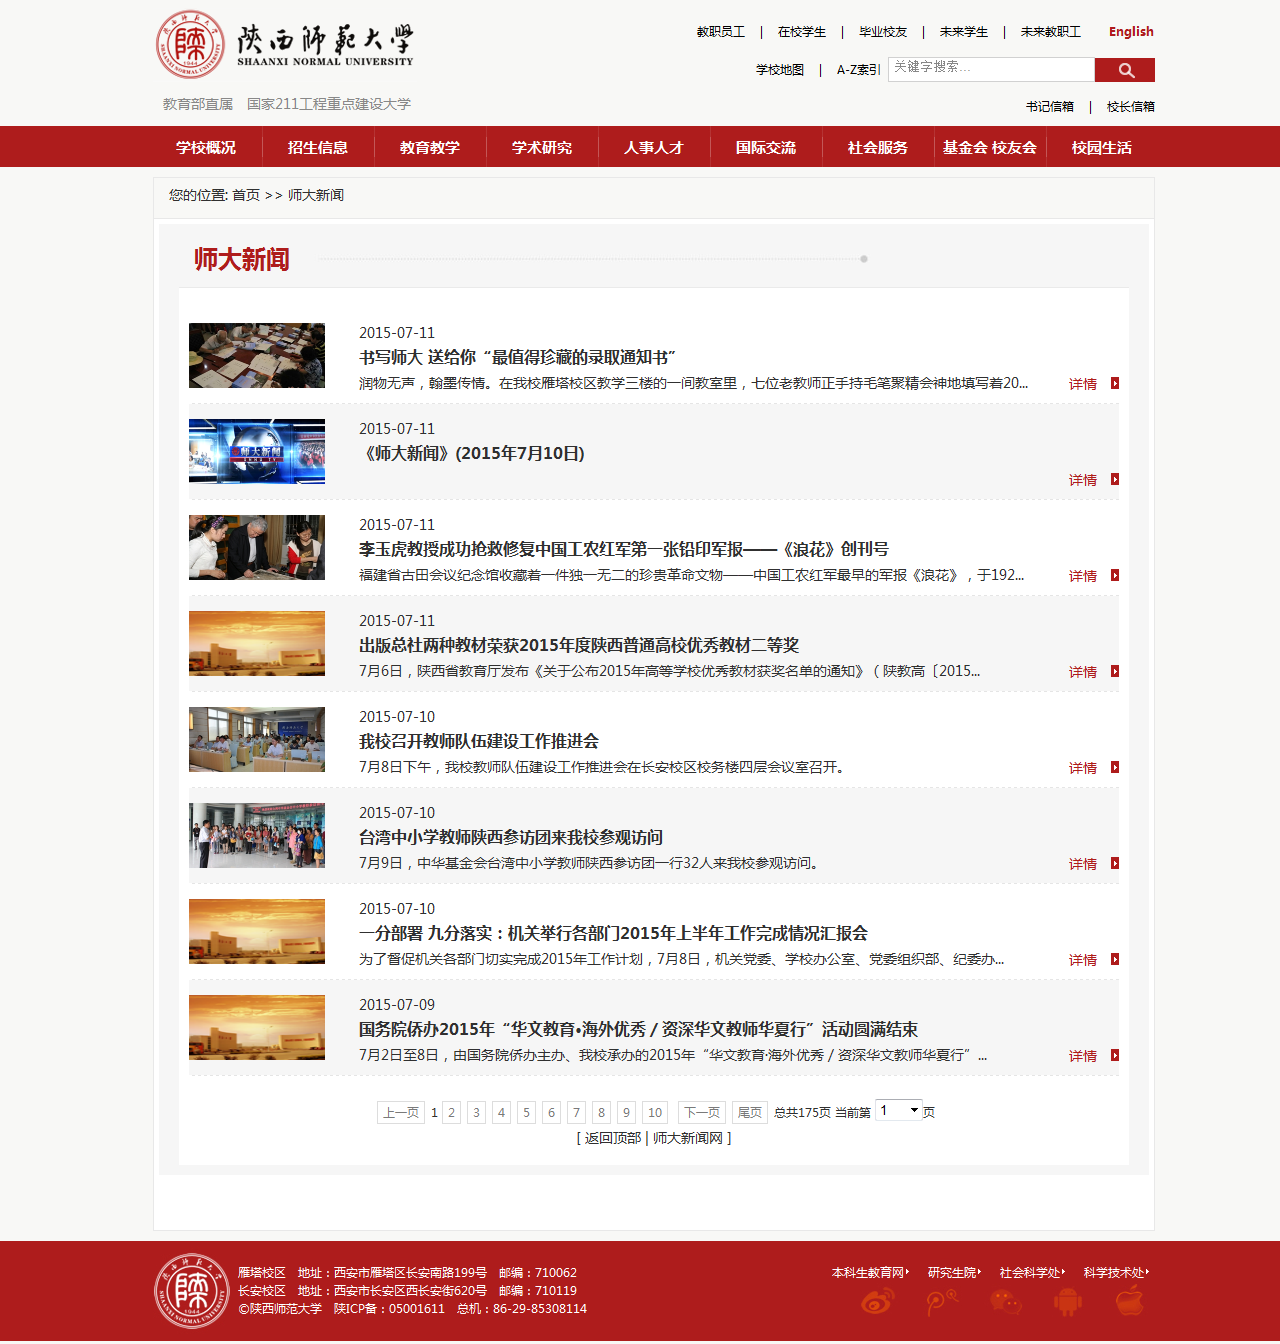Click the Android app icon
1280x1344 pixels.
(1067, 1302)
